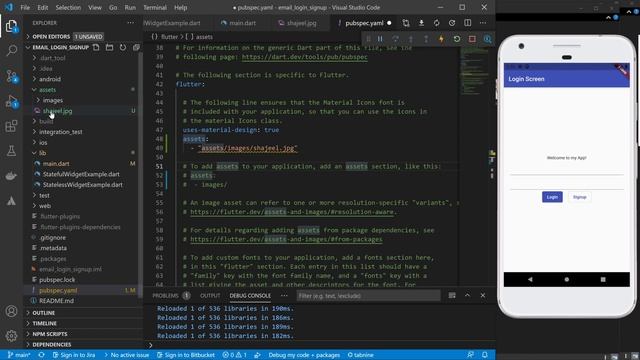The height and width of the screenshot is (360, 640).
Task: Tap the emulator Android home button
Action: click(x=566, y=280)
